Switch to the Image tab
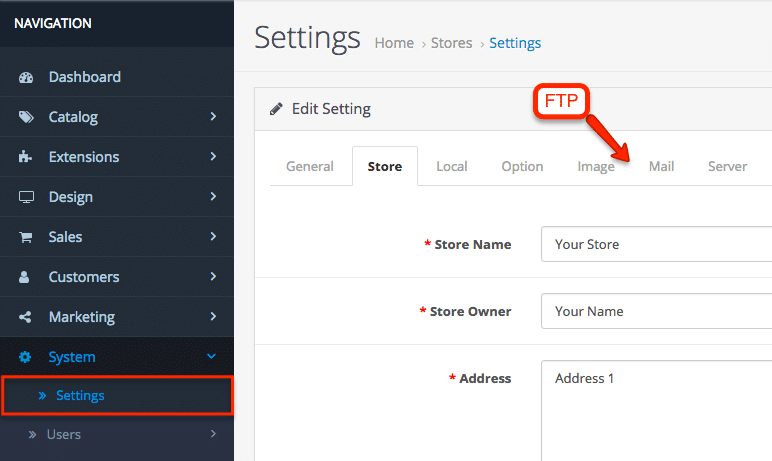 coord(596,166)
